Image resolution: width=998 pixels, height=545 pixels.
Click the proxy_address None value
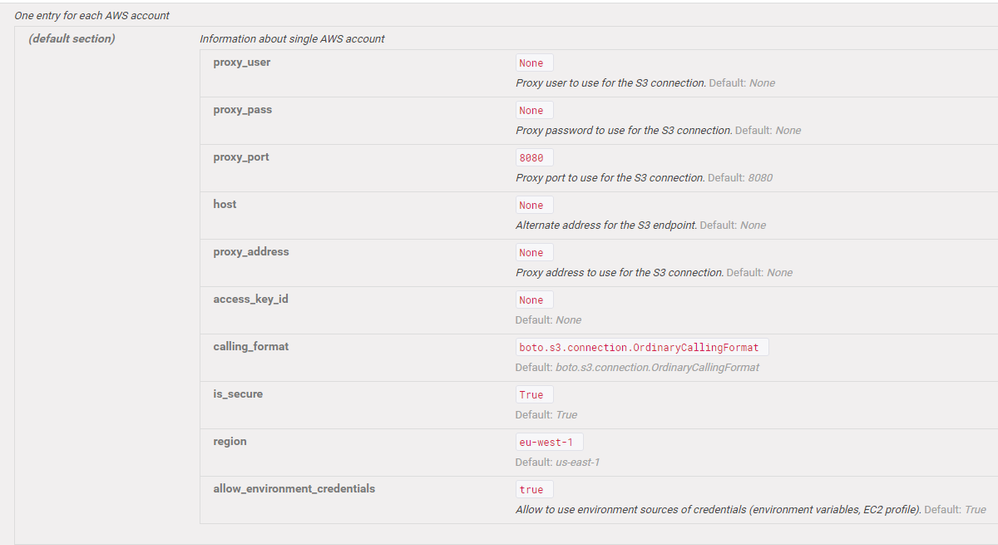pyautogui.click(x=533, y=253)
